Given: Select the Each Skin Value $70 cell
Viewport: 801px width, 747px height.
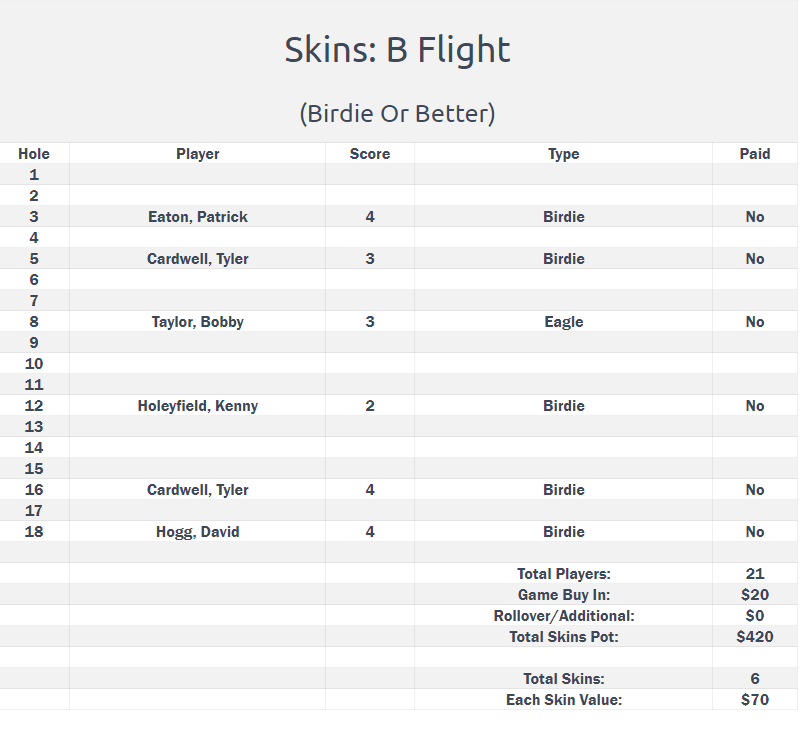Looking at the screenshot, I should [x=754, y=700].
